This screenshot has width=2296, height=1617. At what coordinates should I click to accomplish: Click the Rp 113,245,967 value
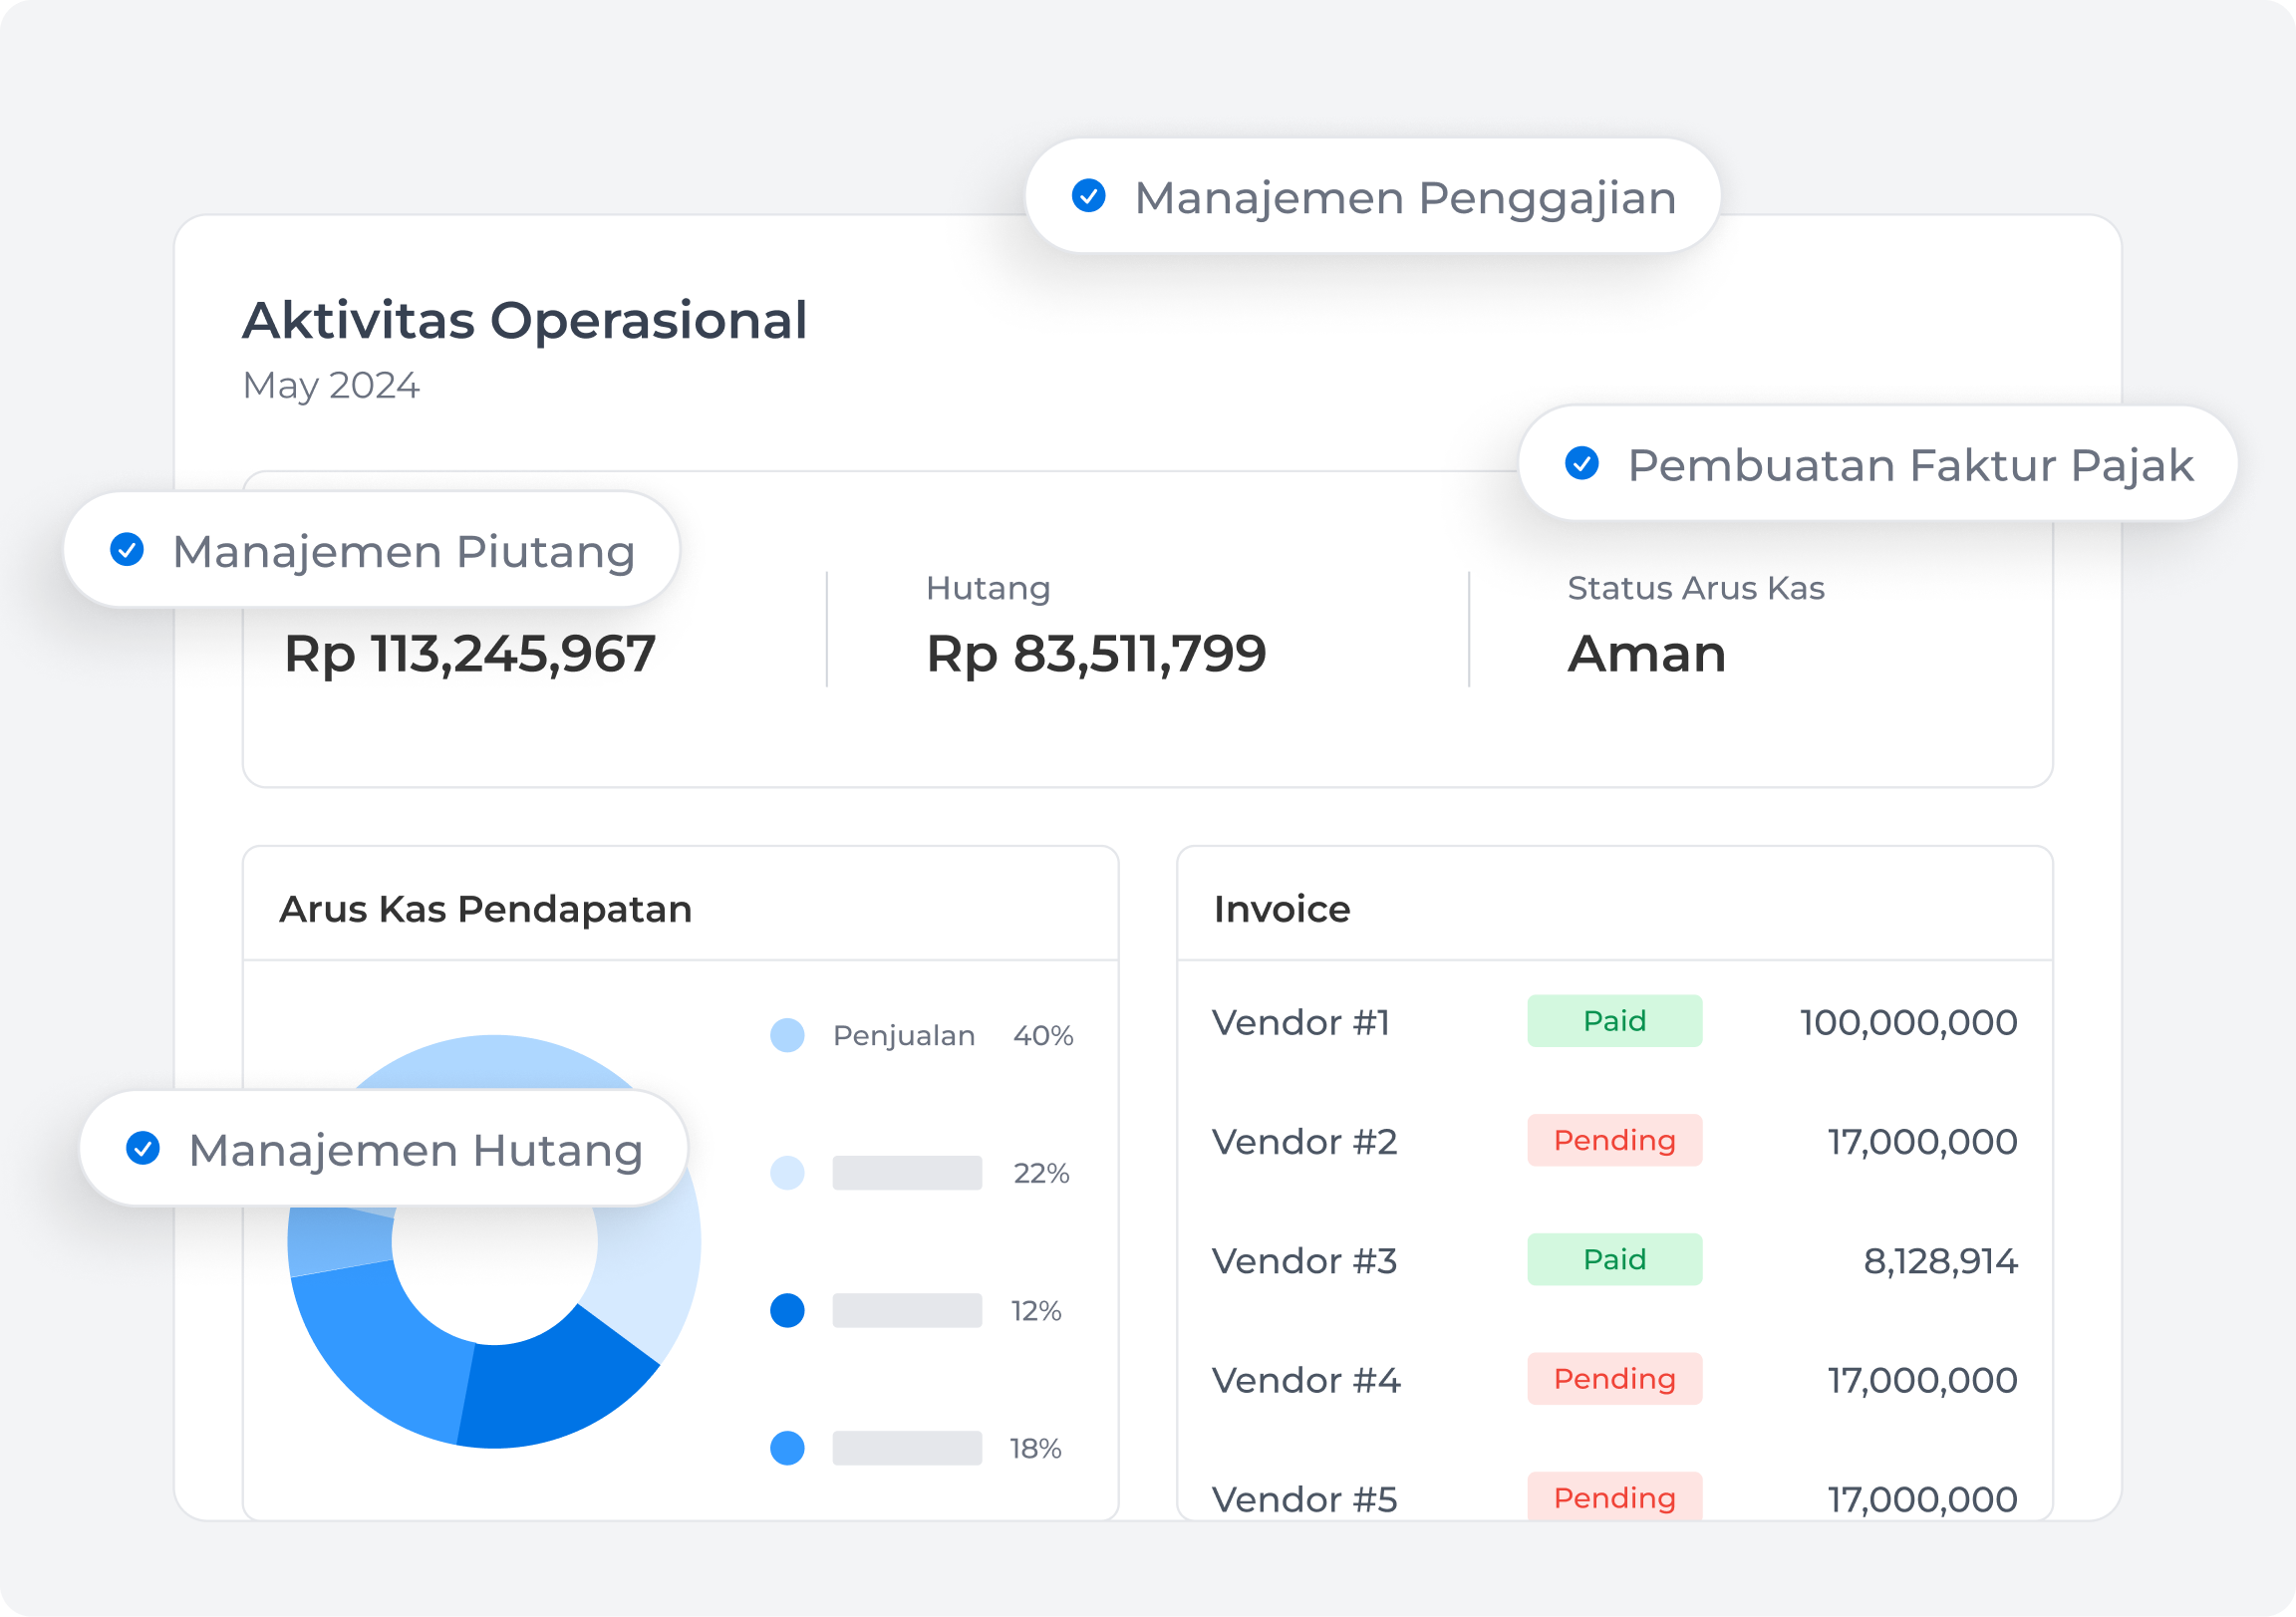click(x=470, y=654)
